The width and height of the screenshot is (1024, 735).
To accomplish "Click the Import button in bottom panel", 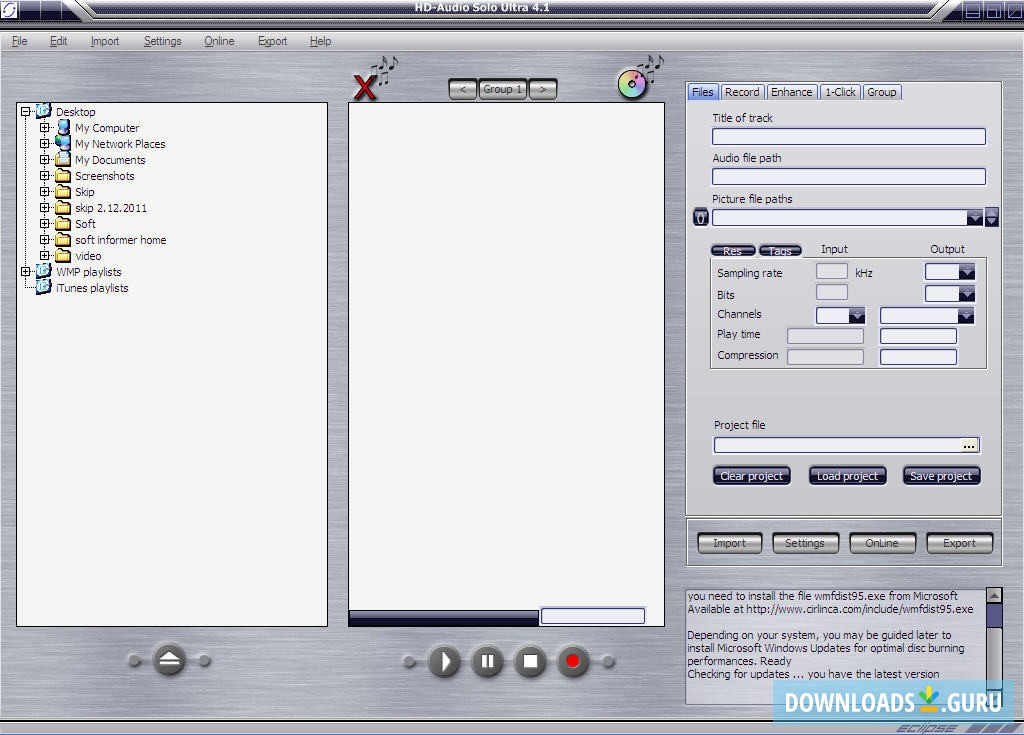I will [729, 544].
